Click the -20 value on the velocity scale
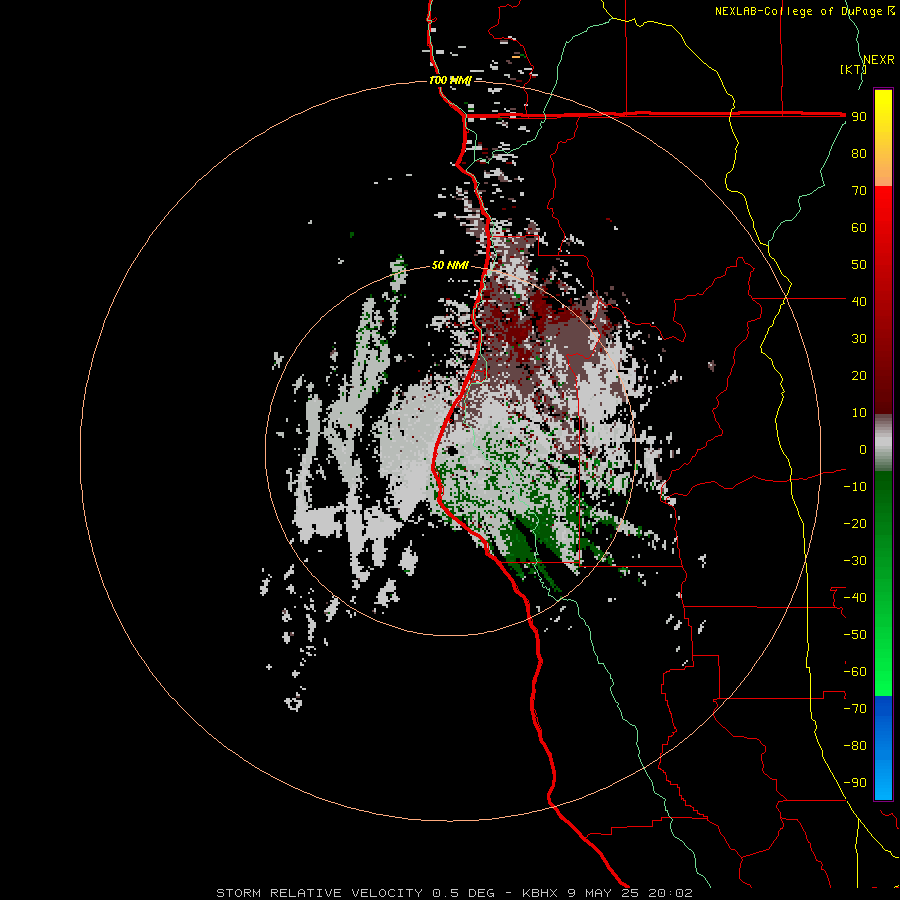 855,524
